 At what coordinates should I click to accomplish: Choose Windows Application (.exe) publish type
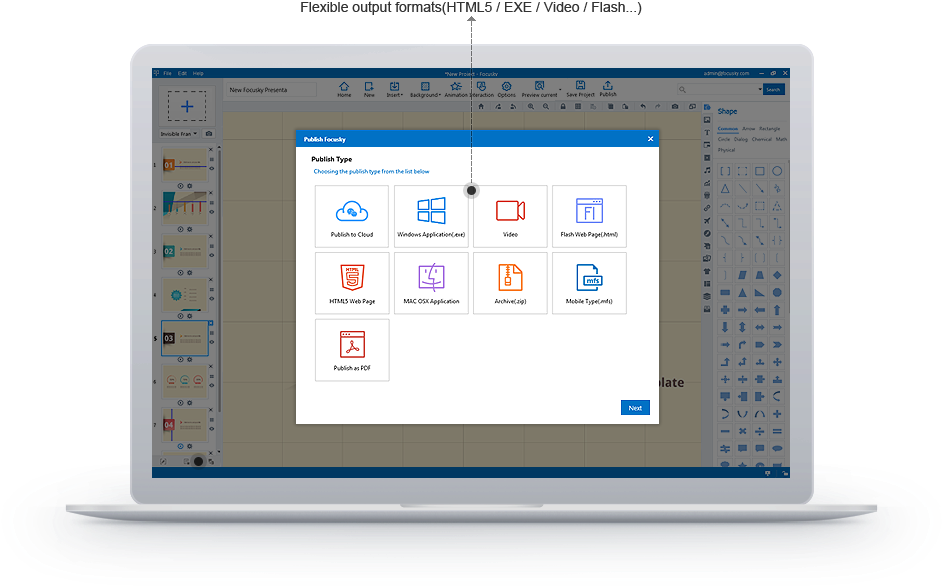[x=431, y=216]
